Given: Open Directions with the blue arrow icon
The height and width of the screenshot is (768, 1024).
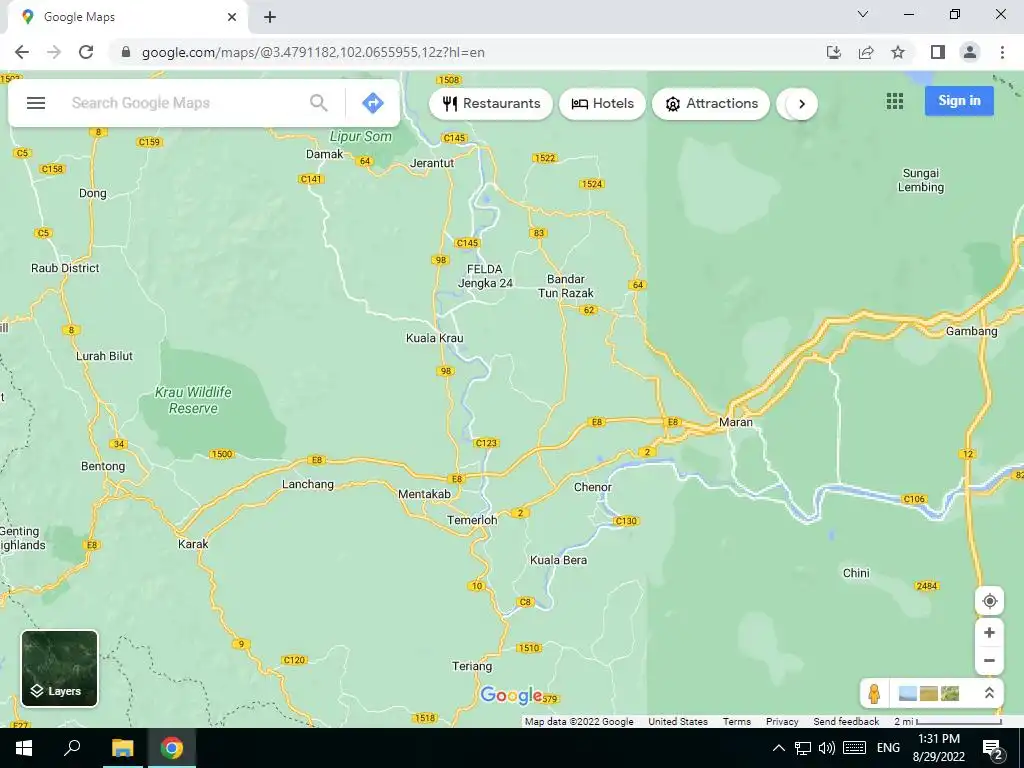Looking at the screenshot, I should (x=373, y=103).
